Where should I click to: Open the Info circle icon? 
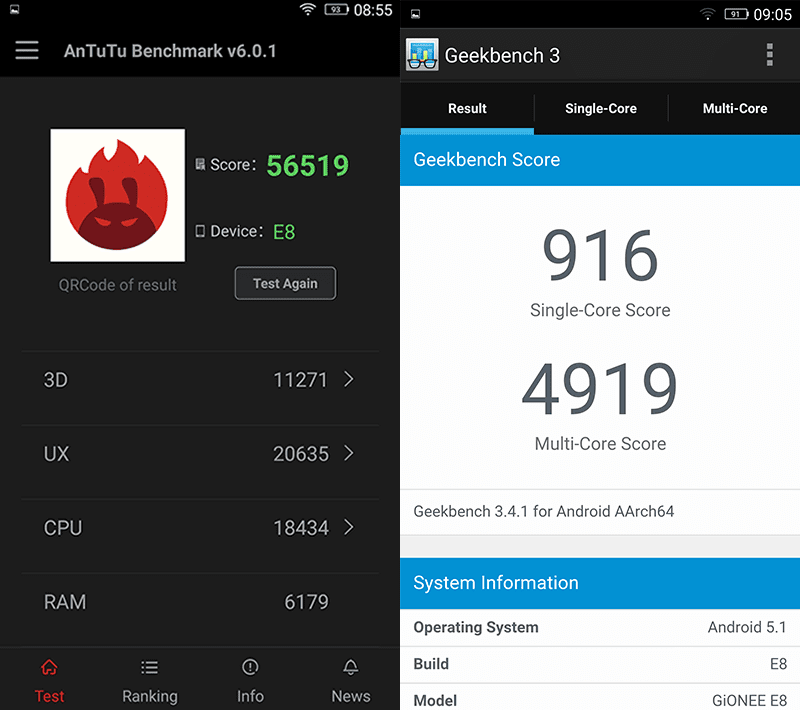pos(250,667)
